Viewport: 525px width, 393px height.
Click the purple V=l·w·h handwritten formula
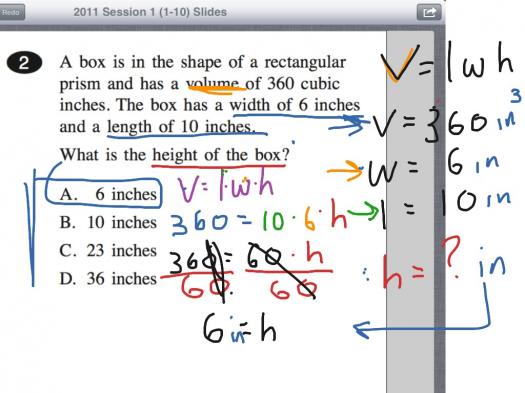tap(225, 186)
